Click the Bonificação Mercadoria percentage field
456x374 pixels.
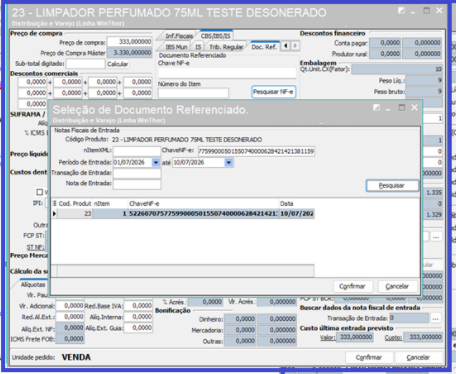(240, 330)
